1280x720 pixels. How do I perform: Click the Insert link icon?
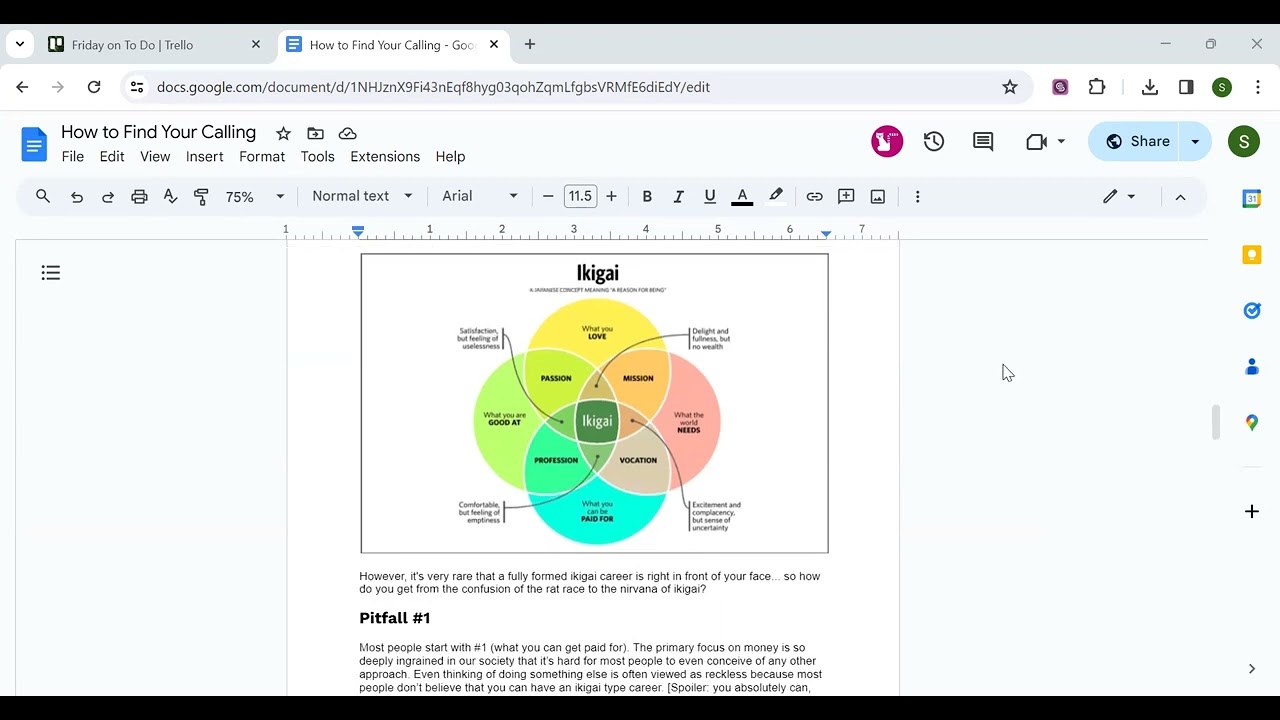point(814,197)
